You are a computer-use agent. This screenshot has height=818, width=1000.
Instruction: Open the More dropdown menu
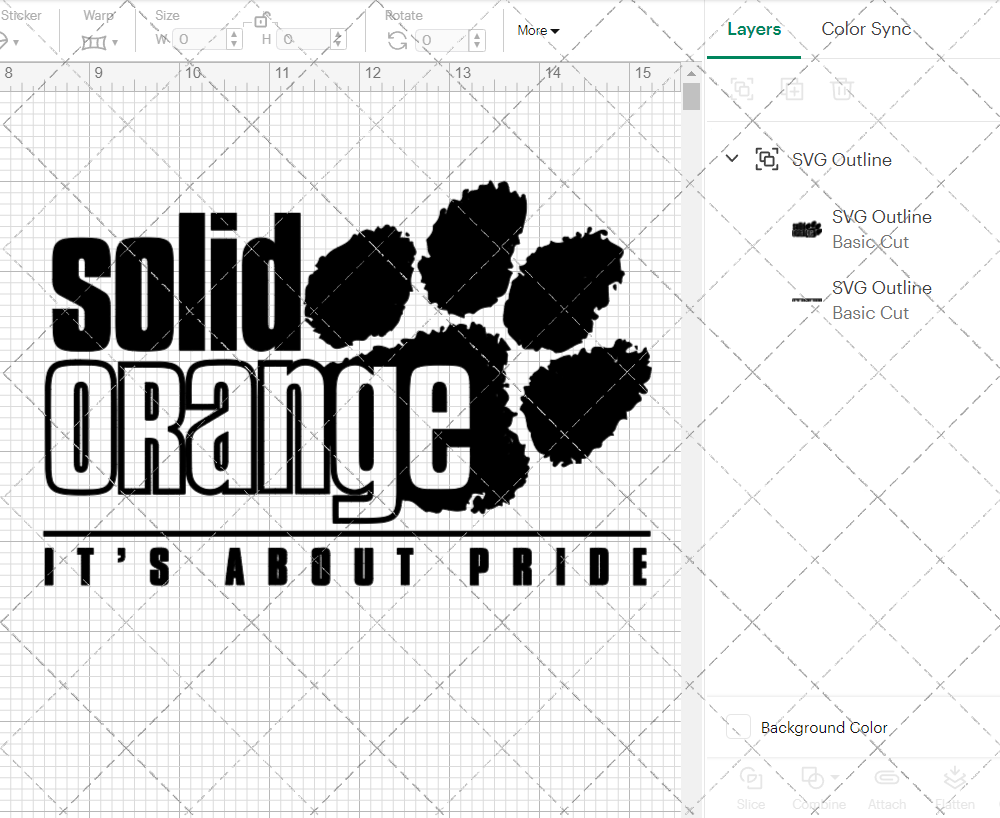tap(538, 31)
